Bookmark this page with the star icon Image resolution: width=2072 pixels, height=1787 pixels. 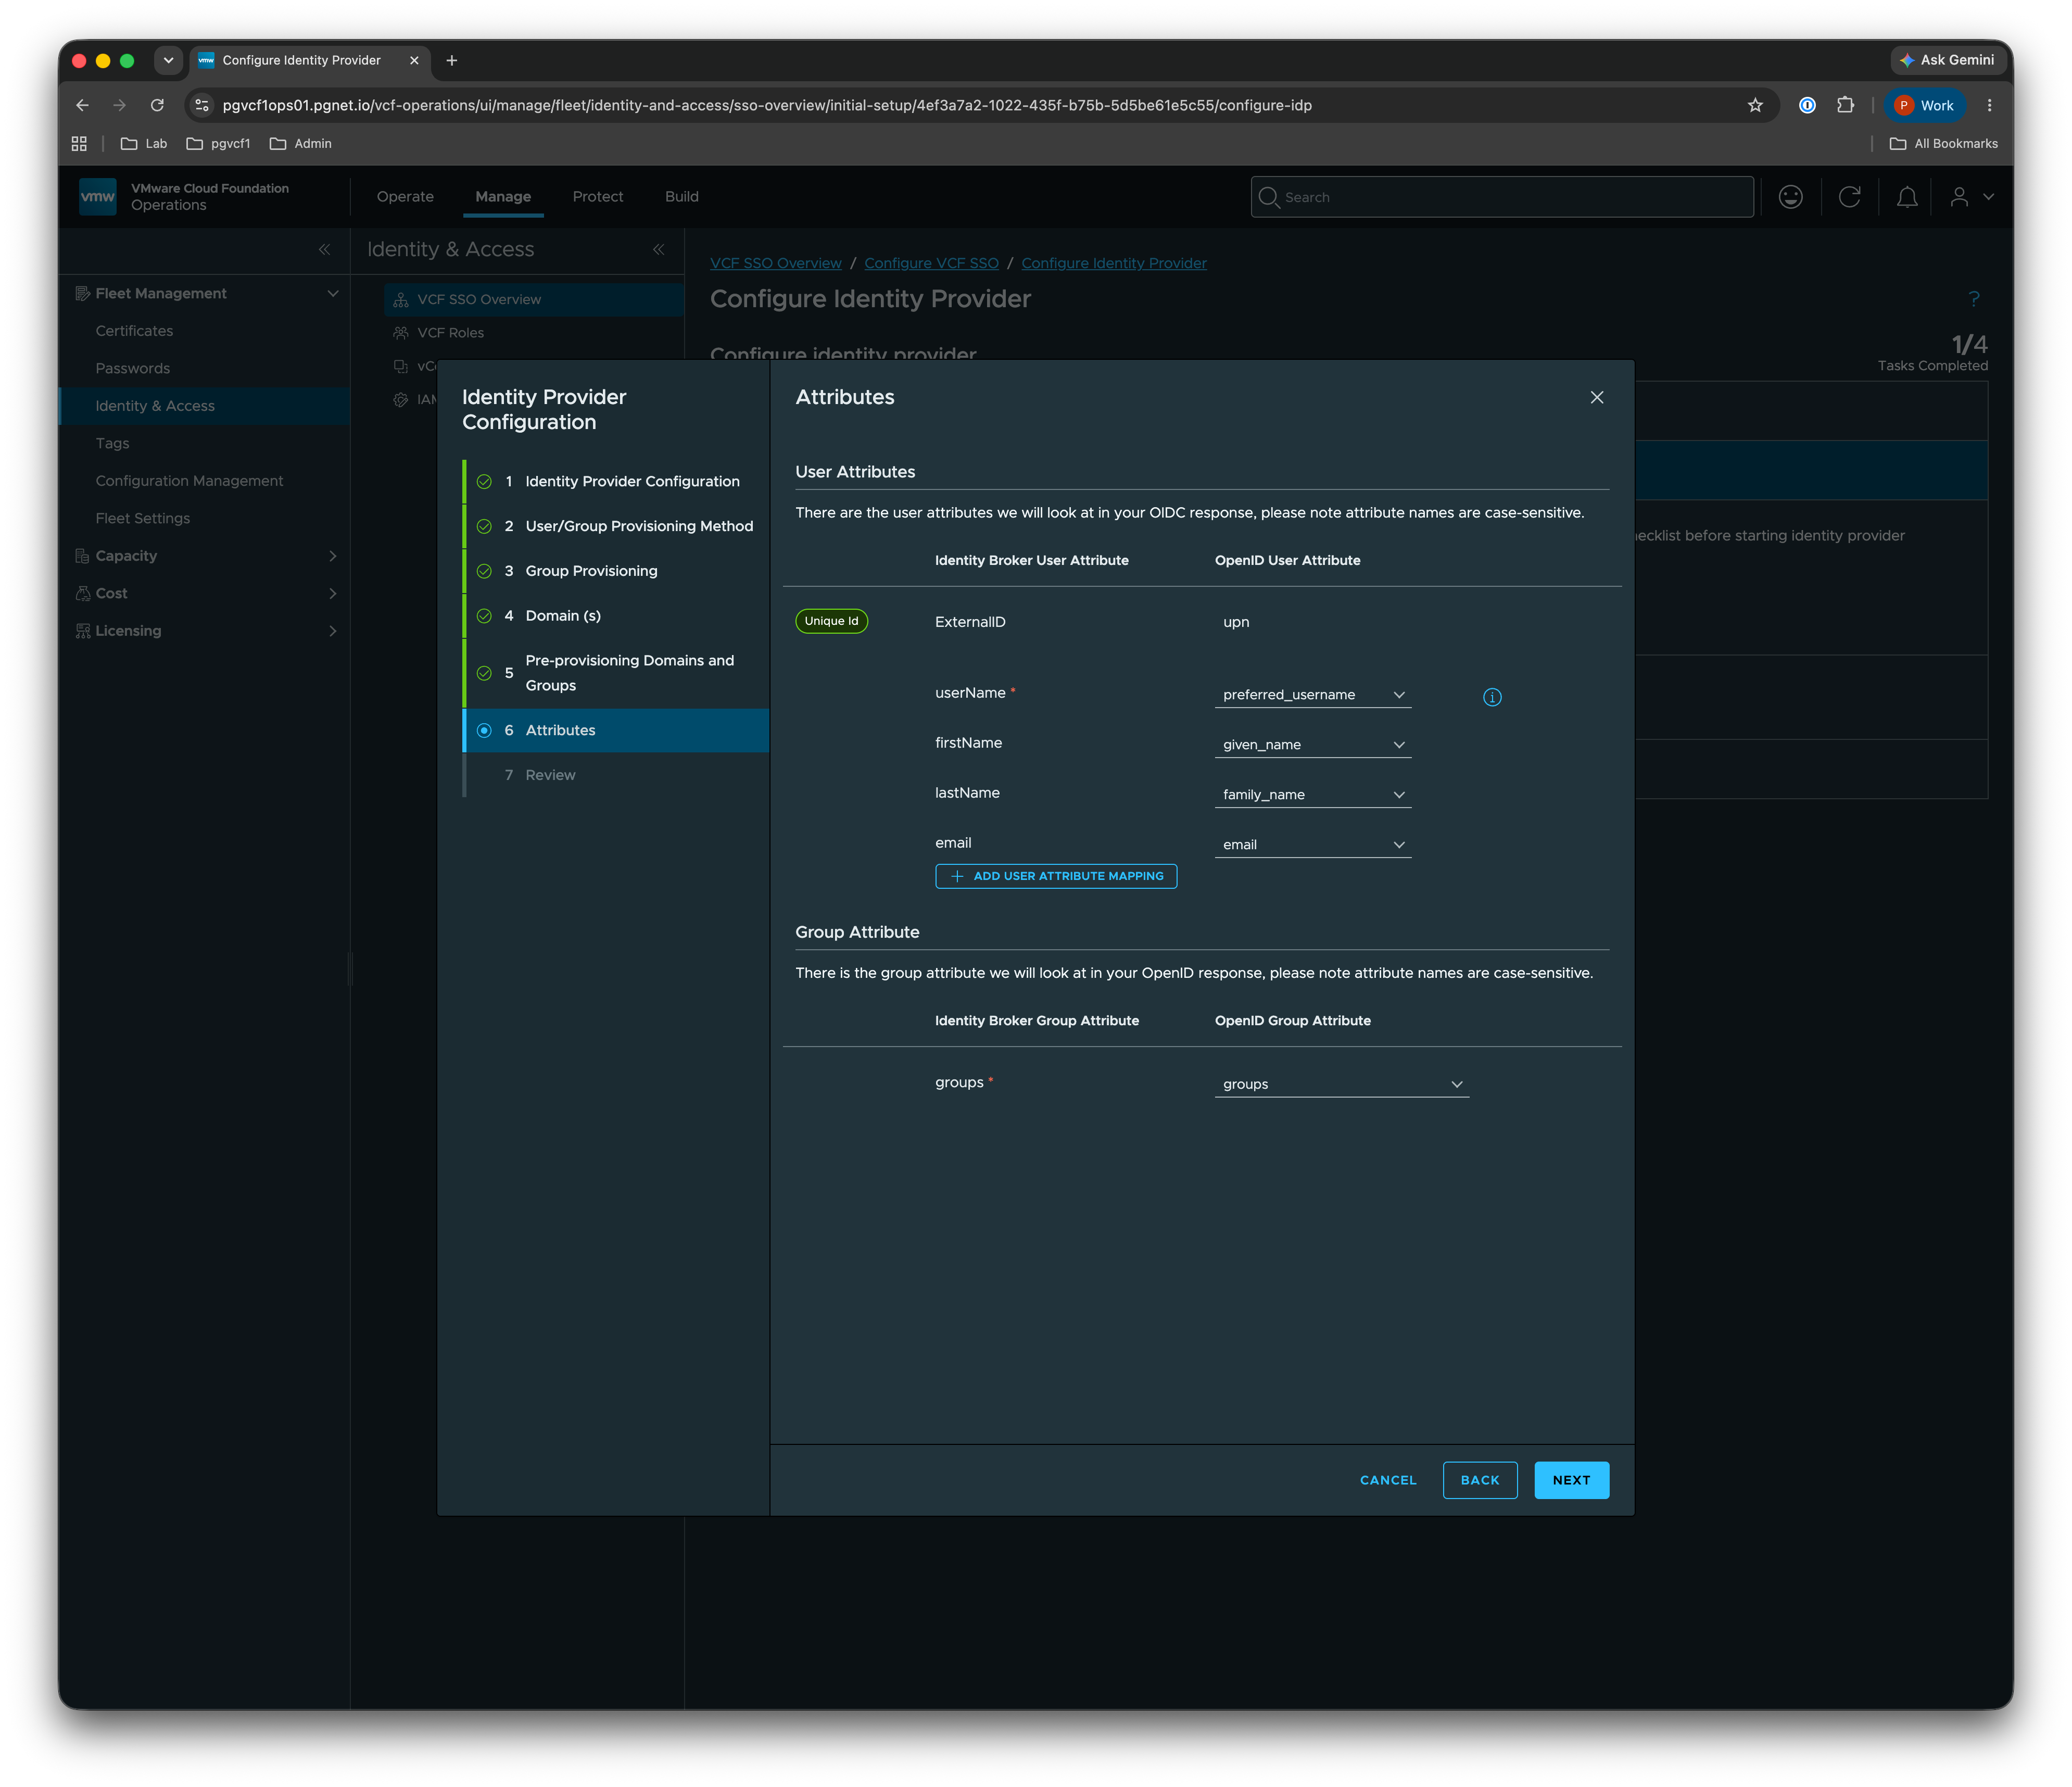(x=1754, y=105)
